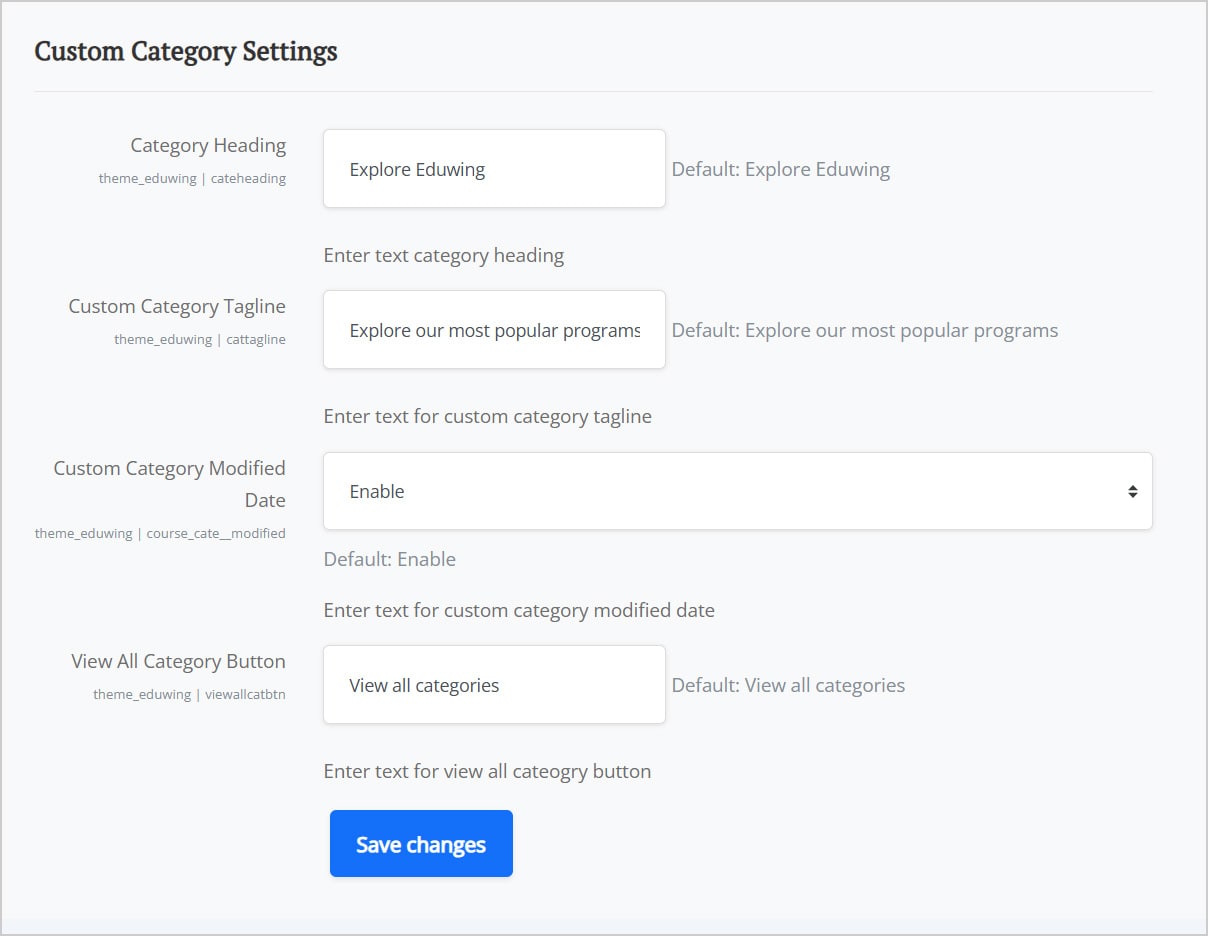
Task: Click the dropdown stepper arrows beside Enable
Action: [1133, 491]
